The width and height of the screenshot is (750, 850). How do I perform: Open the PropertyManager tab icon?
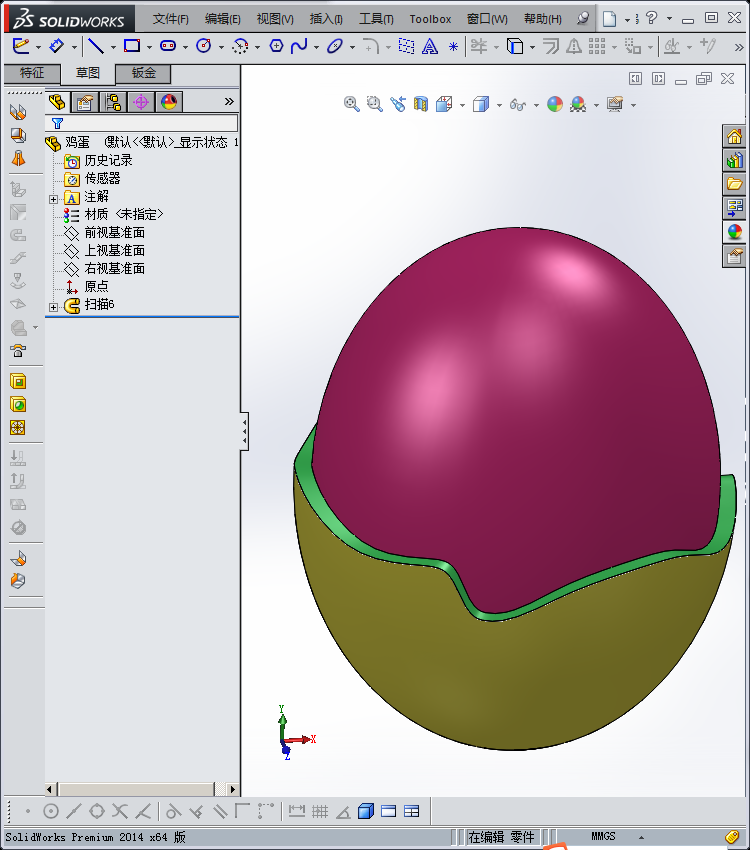click(85, 102)
